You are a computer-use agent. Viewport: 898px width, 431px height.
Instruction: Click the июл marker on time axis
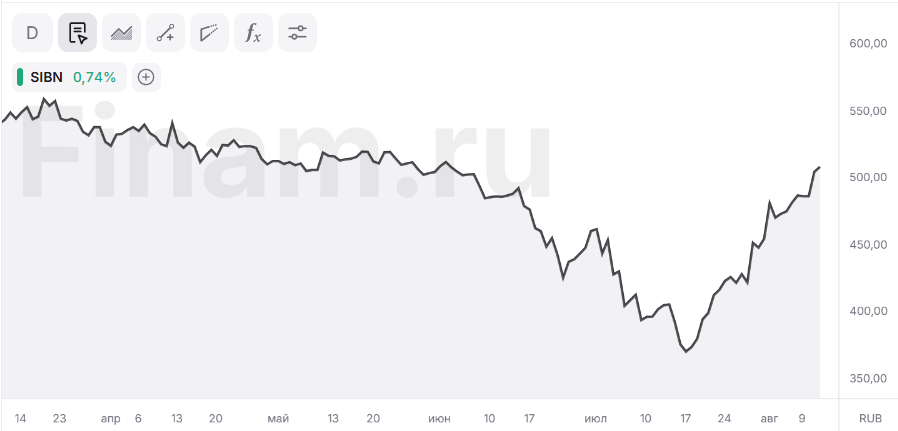pos(596,418)
